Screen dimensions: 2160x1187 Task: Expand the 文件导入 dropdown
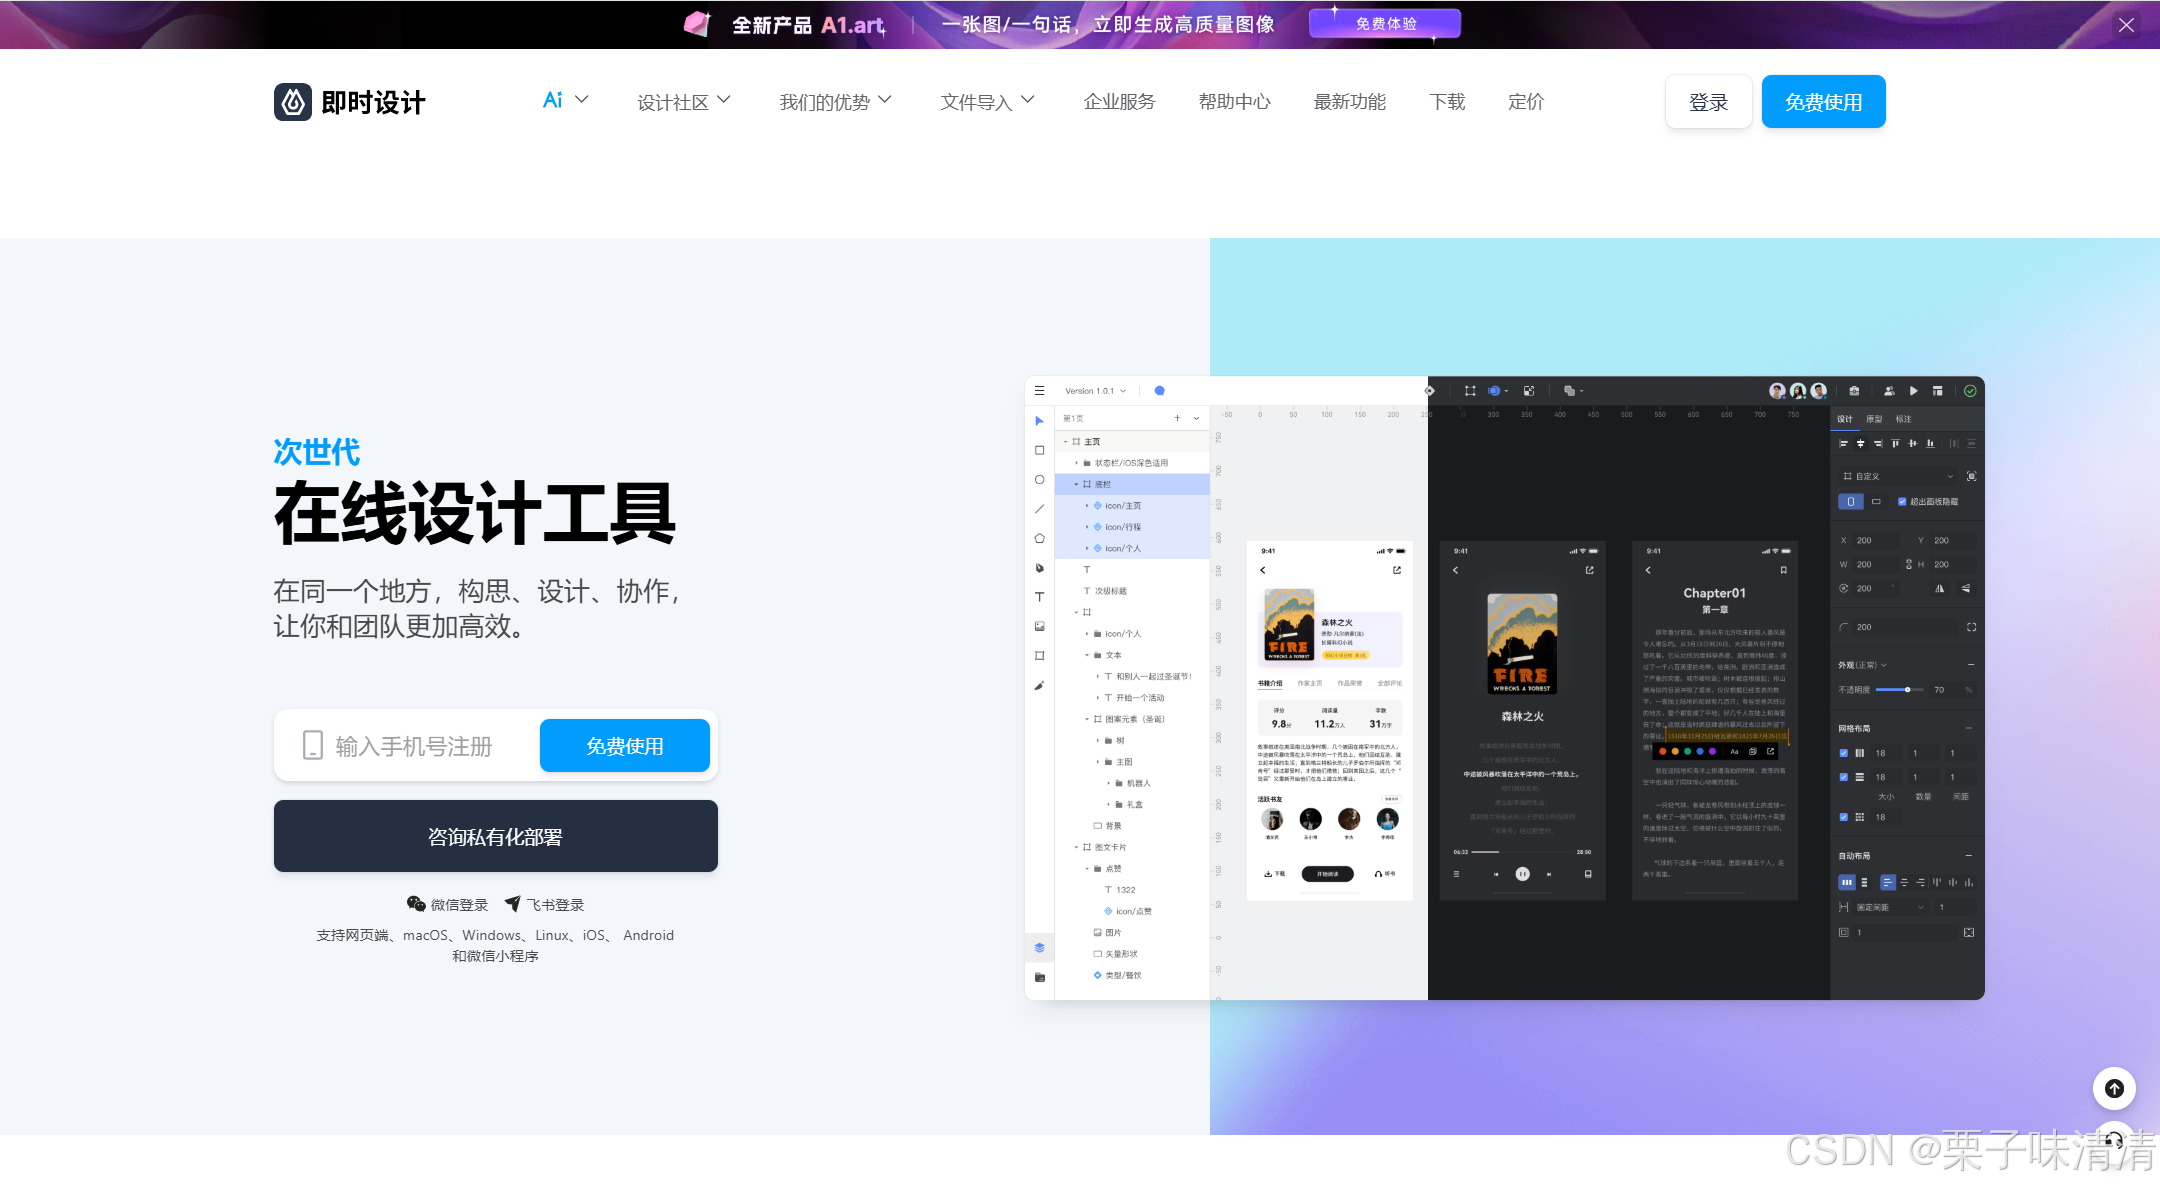pos(987,102)
